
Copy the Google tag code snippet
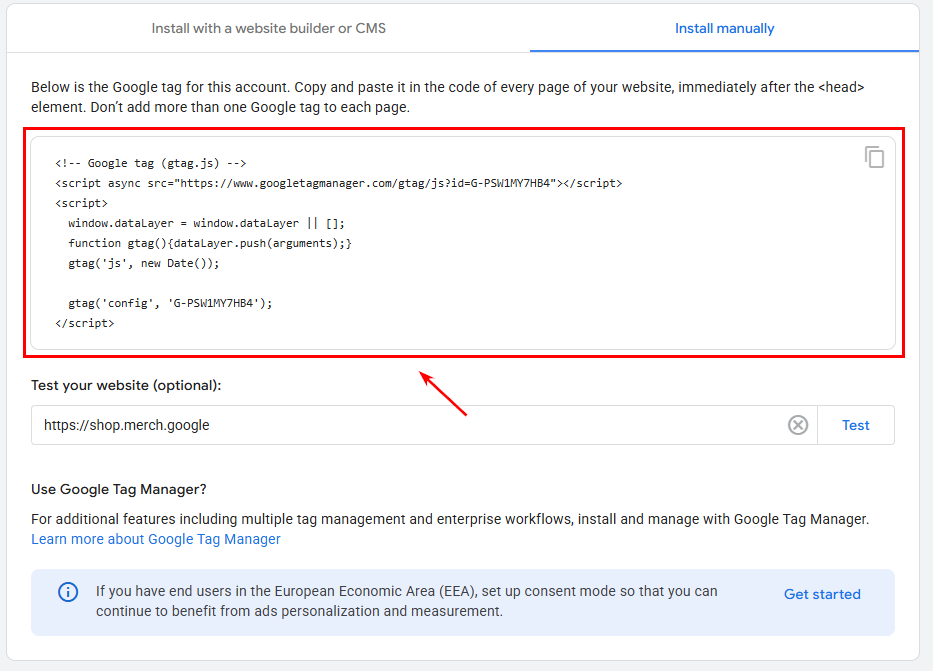click(x=874, y=157)
